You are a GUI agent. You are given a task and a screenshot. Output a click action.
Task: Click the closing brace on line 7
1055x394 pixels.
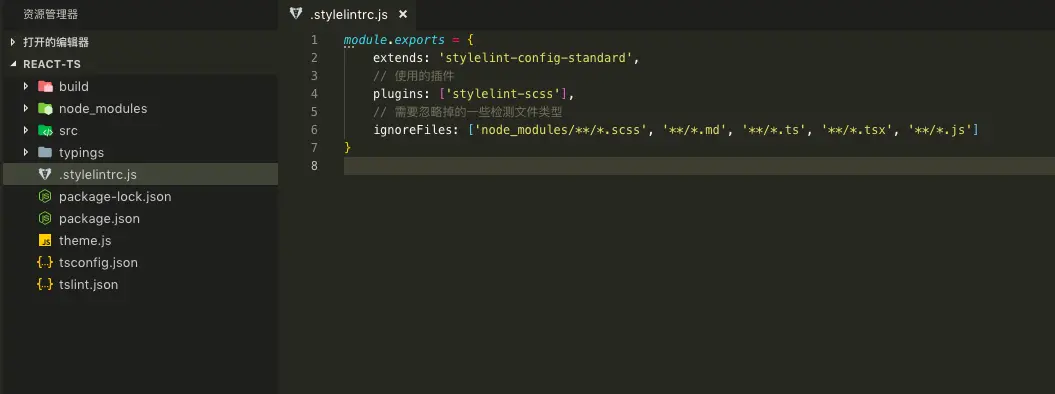coord(347,147)
